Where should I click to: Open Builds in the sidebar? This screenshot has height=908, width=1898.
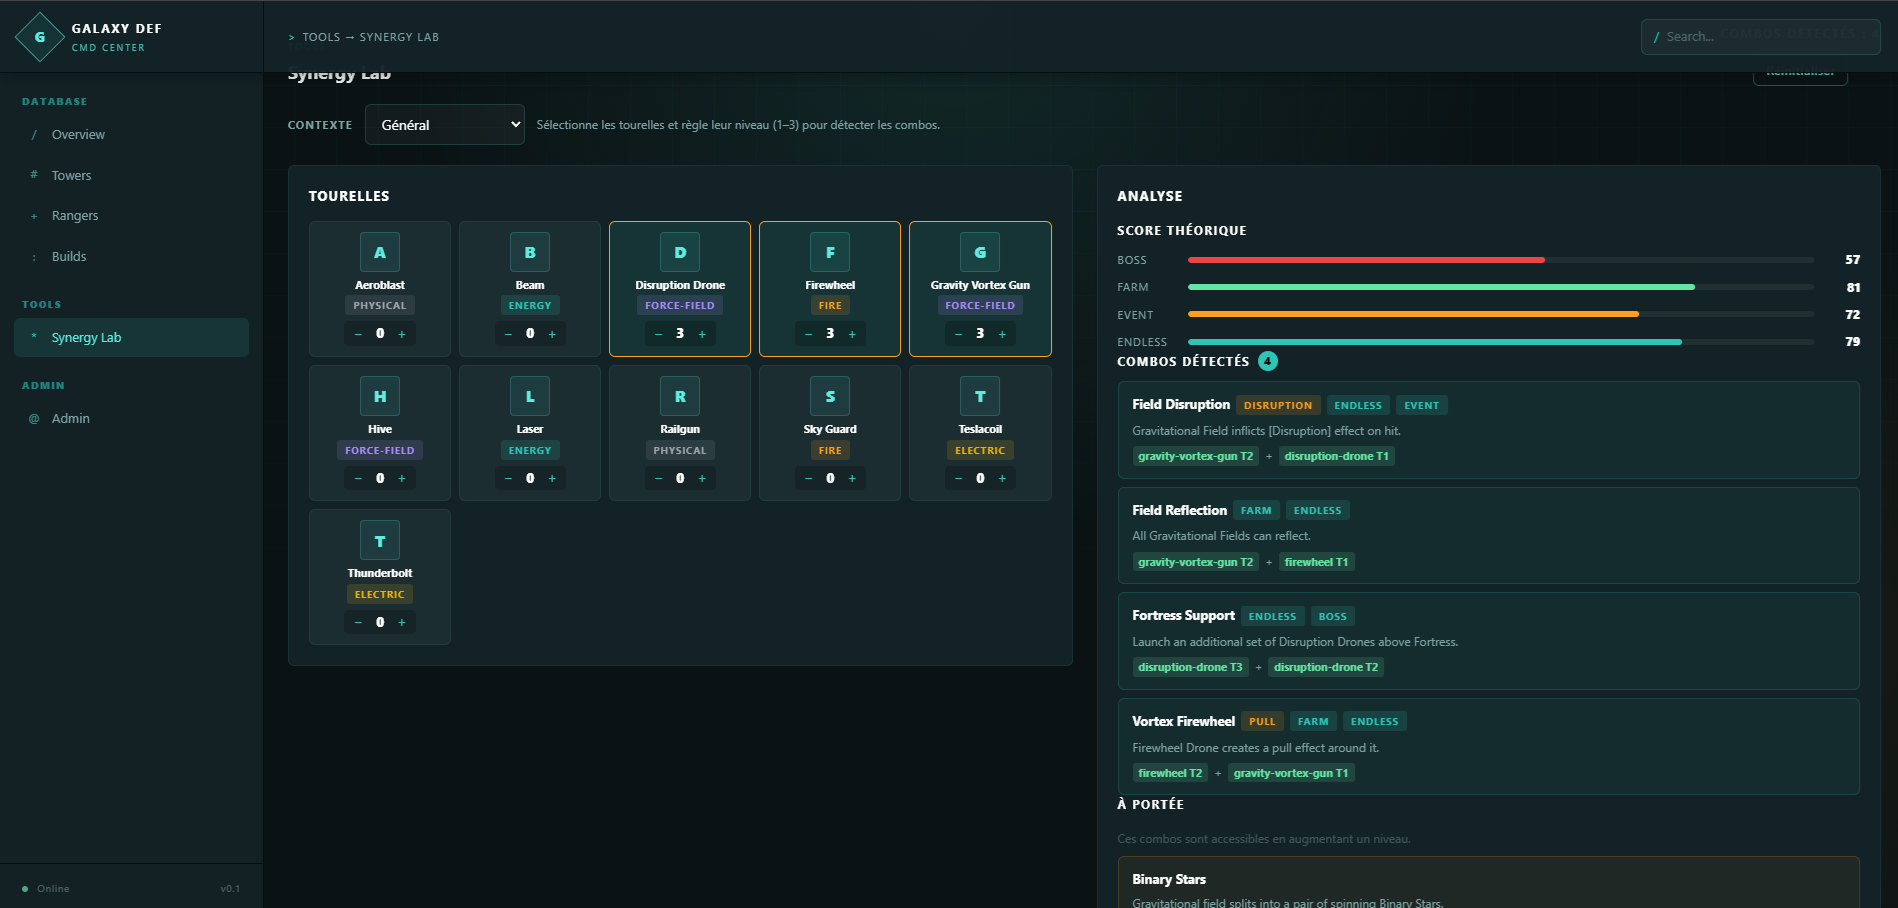[131, 257]
